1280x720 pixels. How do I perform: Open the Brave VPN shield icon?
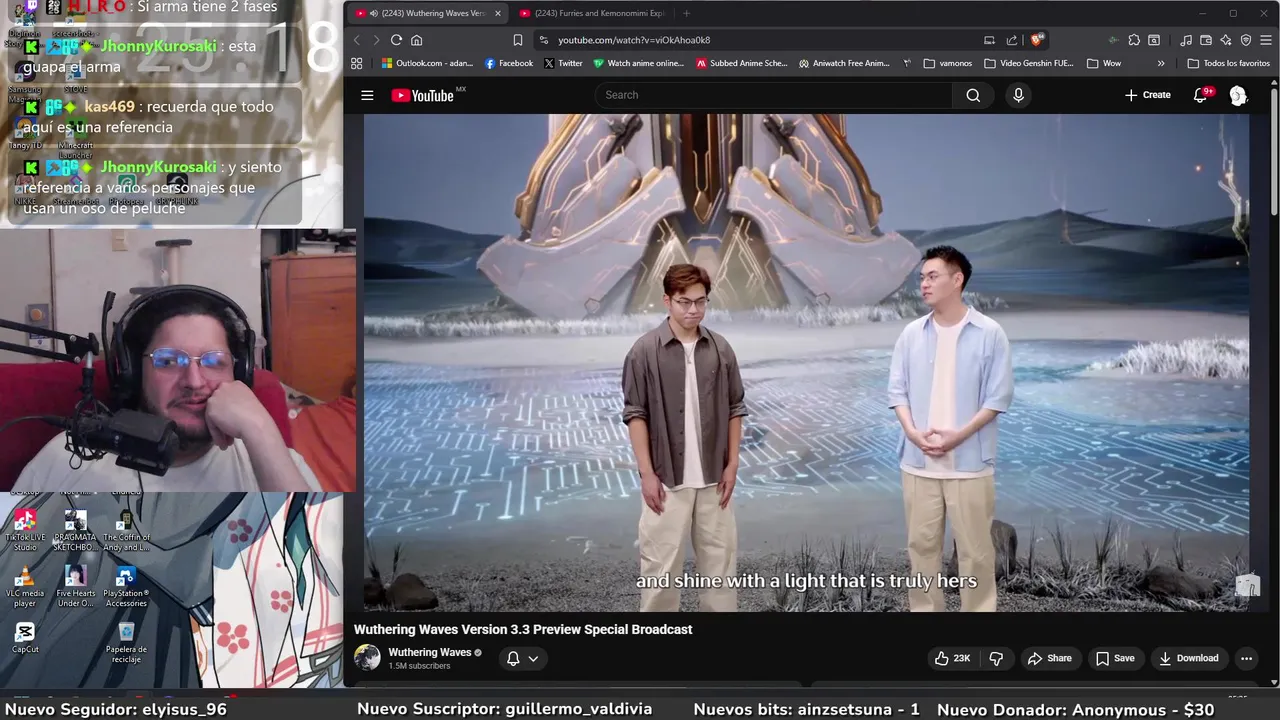[1246, 40]
